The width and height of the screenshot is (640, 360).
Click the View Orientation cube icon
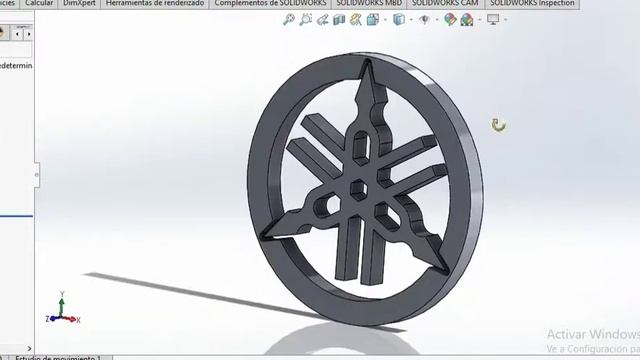[373, 19]
